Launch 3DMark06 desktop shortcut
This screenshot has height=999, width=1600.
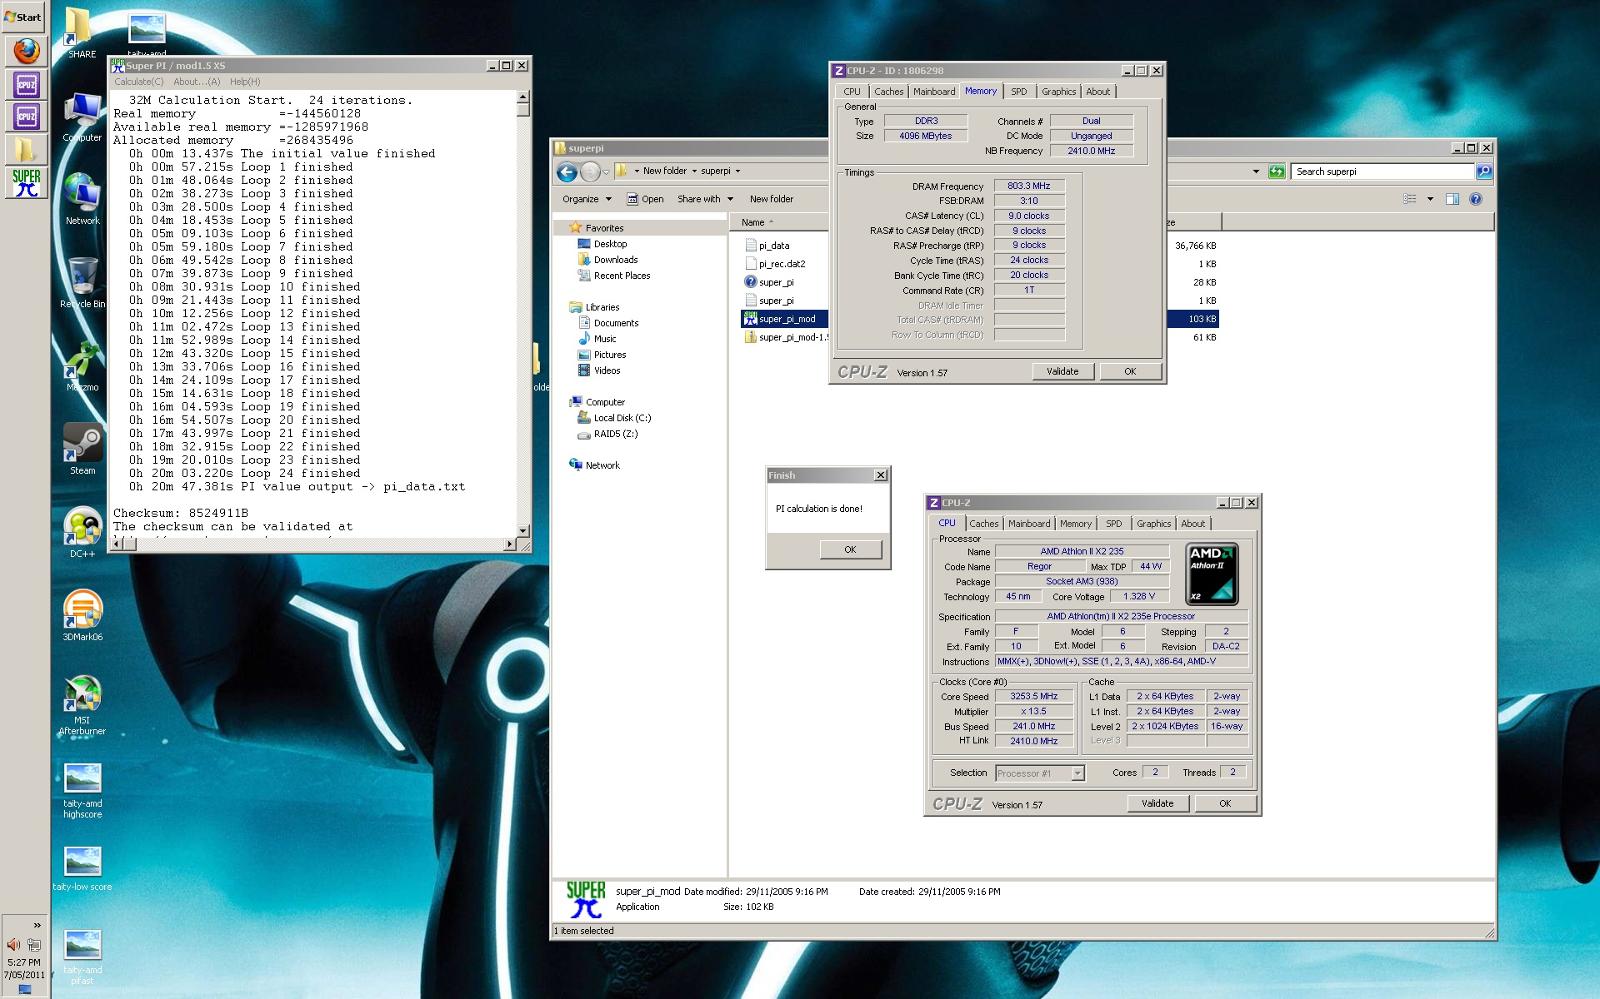click(82, 615)
